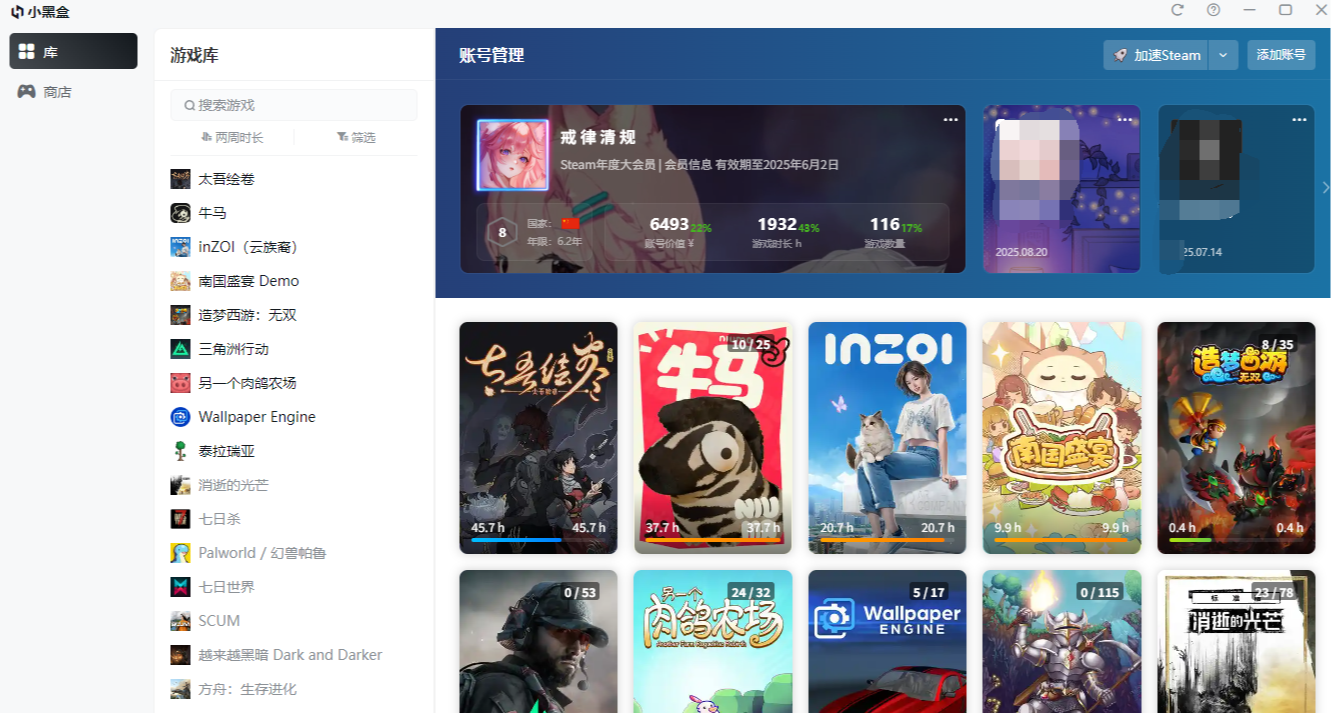This screenshot has height=713, width=1331.
Task: Click the 游戏库 panel heading
Action: (194, 56)
